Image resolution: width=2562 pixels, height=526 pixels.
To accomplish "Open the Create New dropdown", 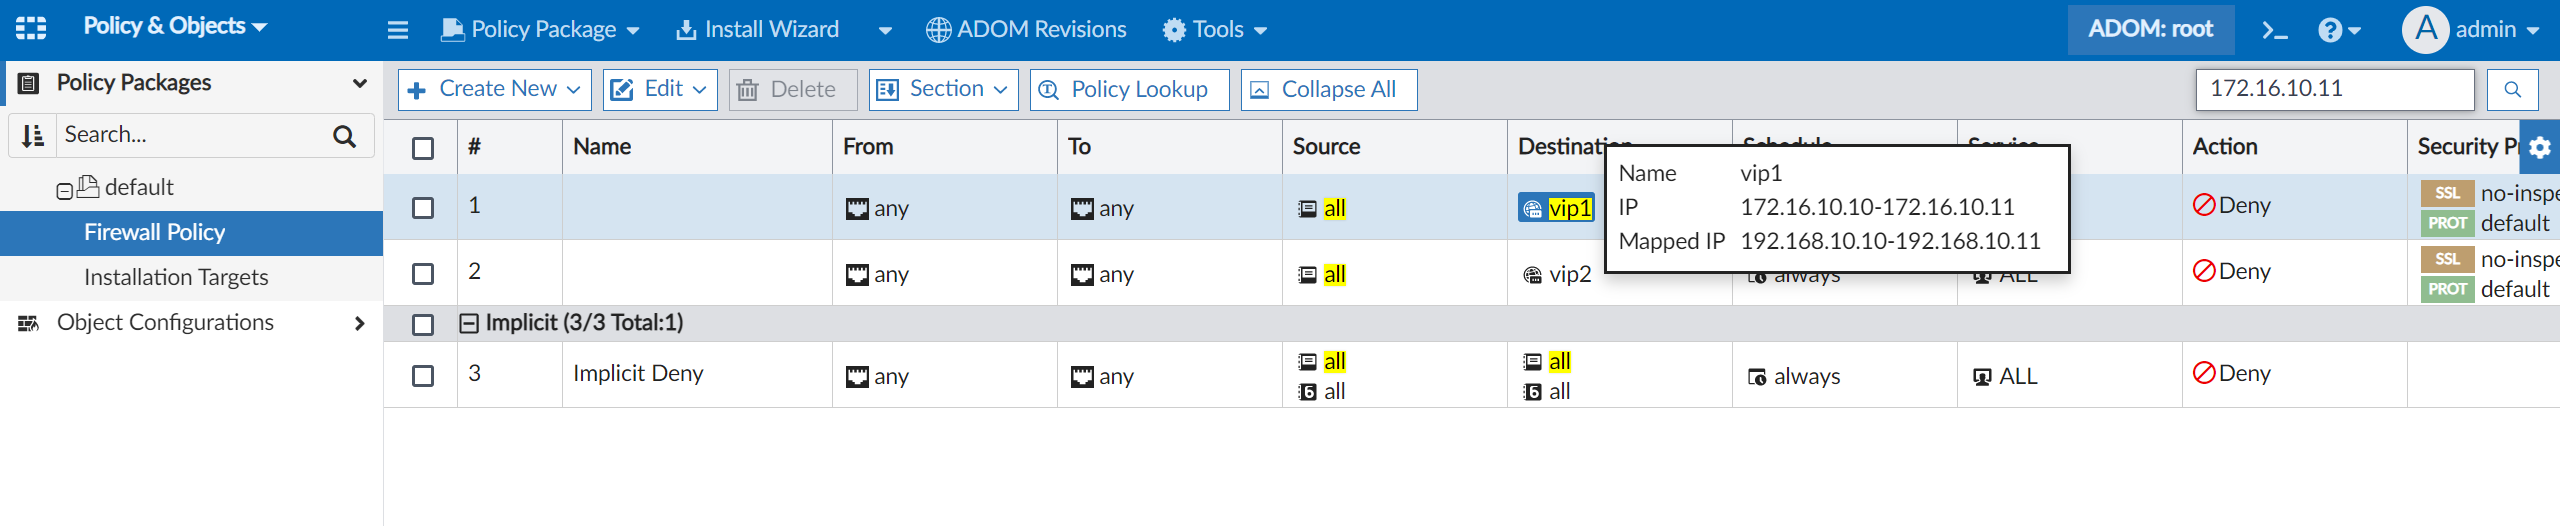I will pyautogui.click(x=495, y=90).
